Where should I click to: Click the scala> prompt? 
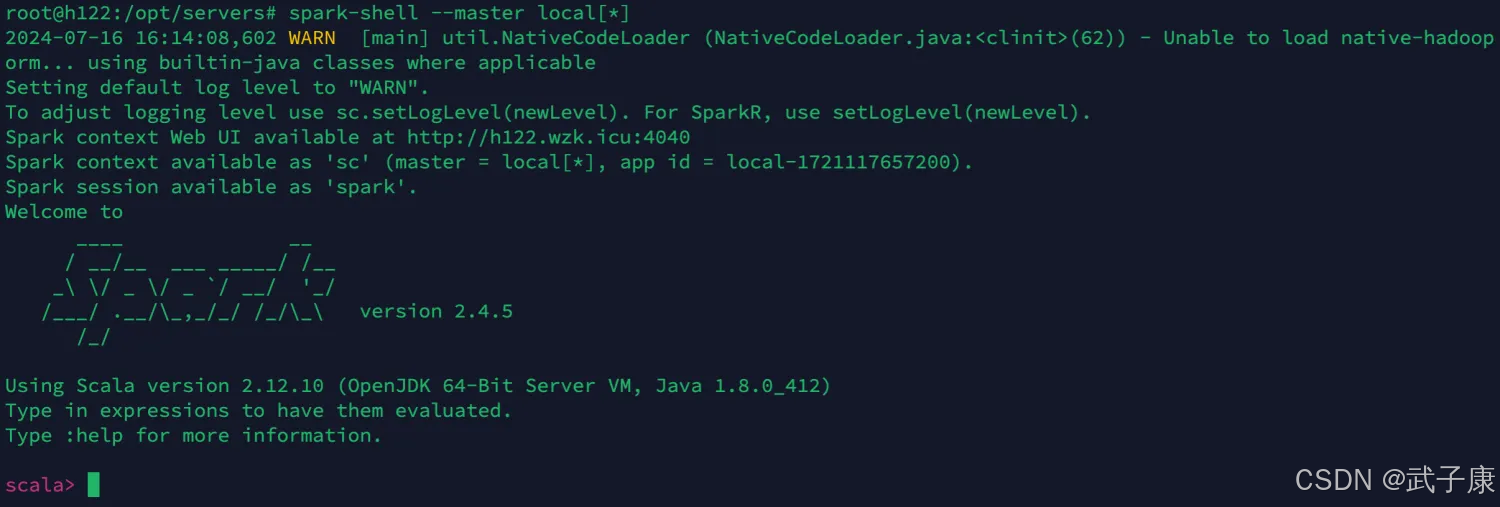40,485
